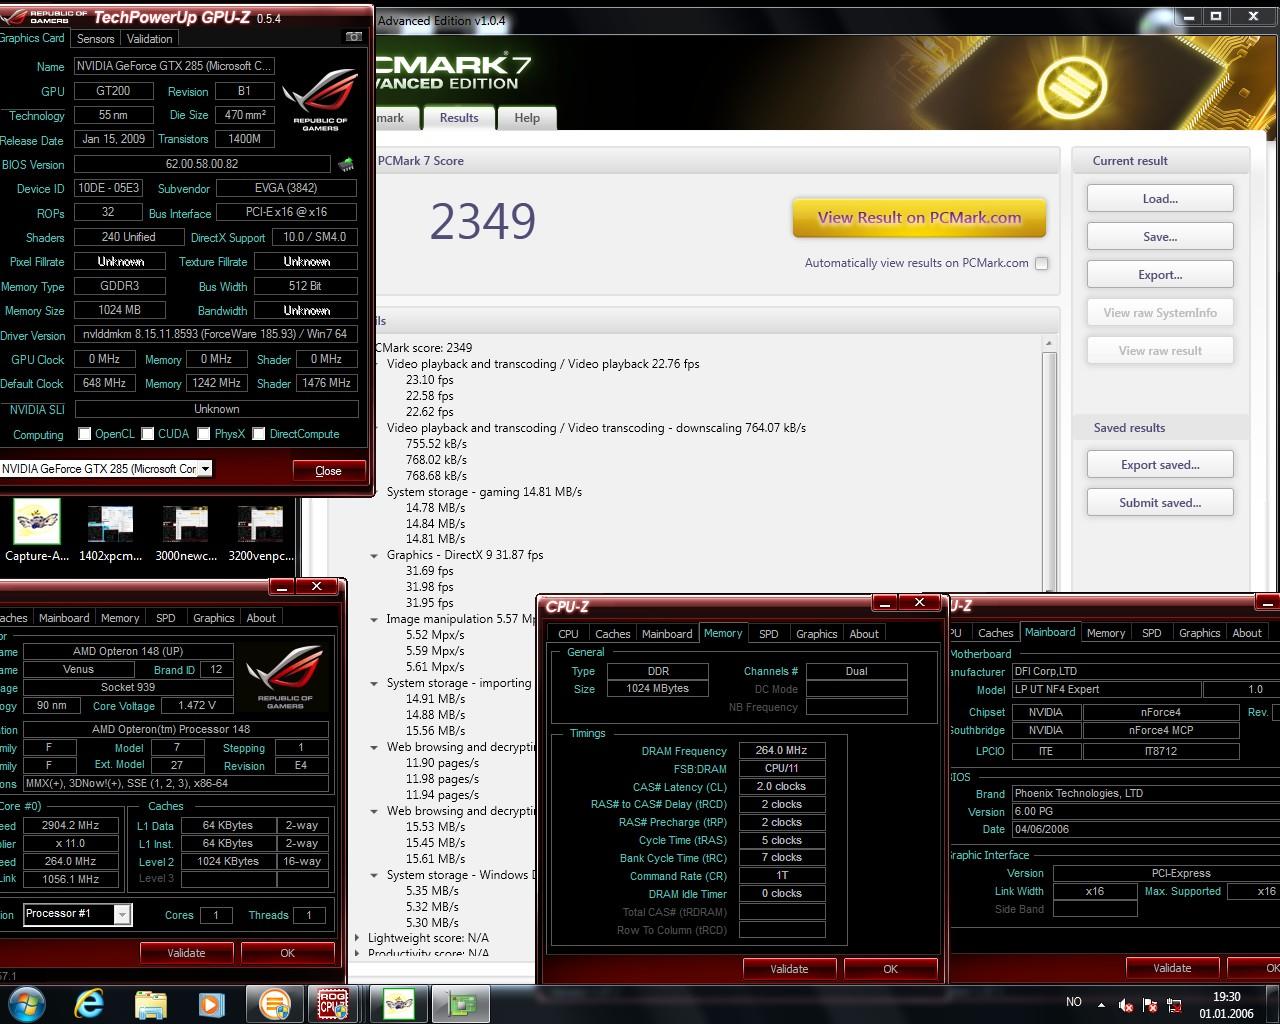Image resolution: width=1280 pixels, height=1024 pixels.
Task: Collapse the Image manipulation result
Action: 374,619
